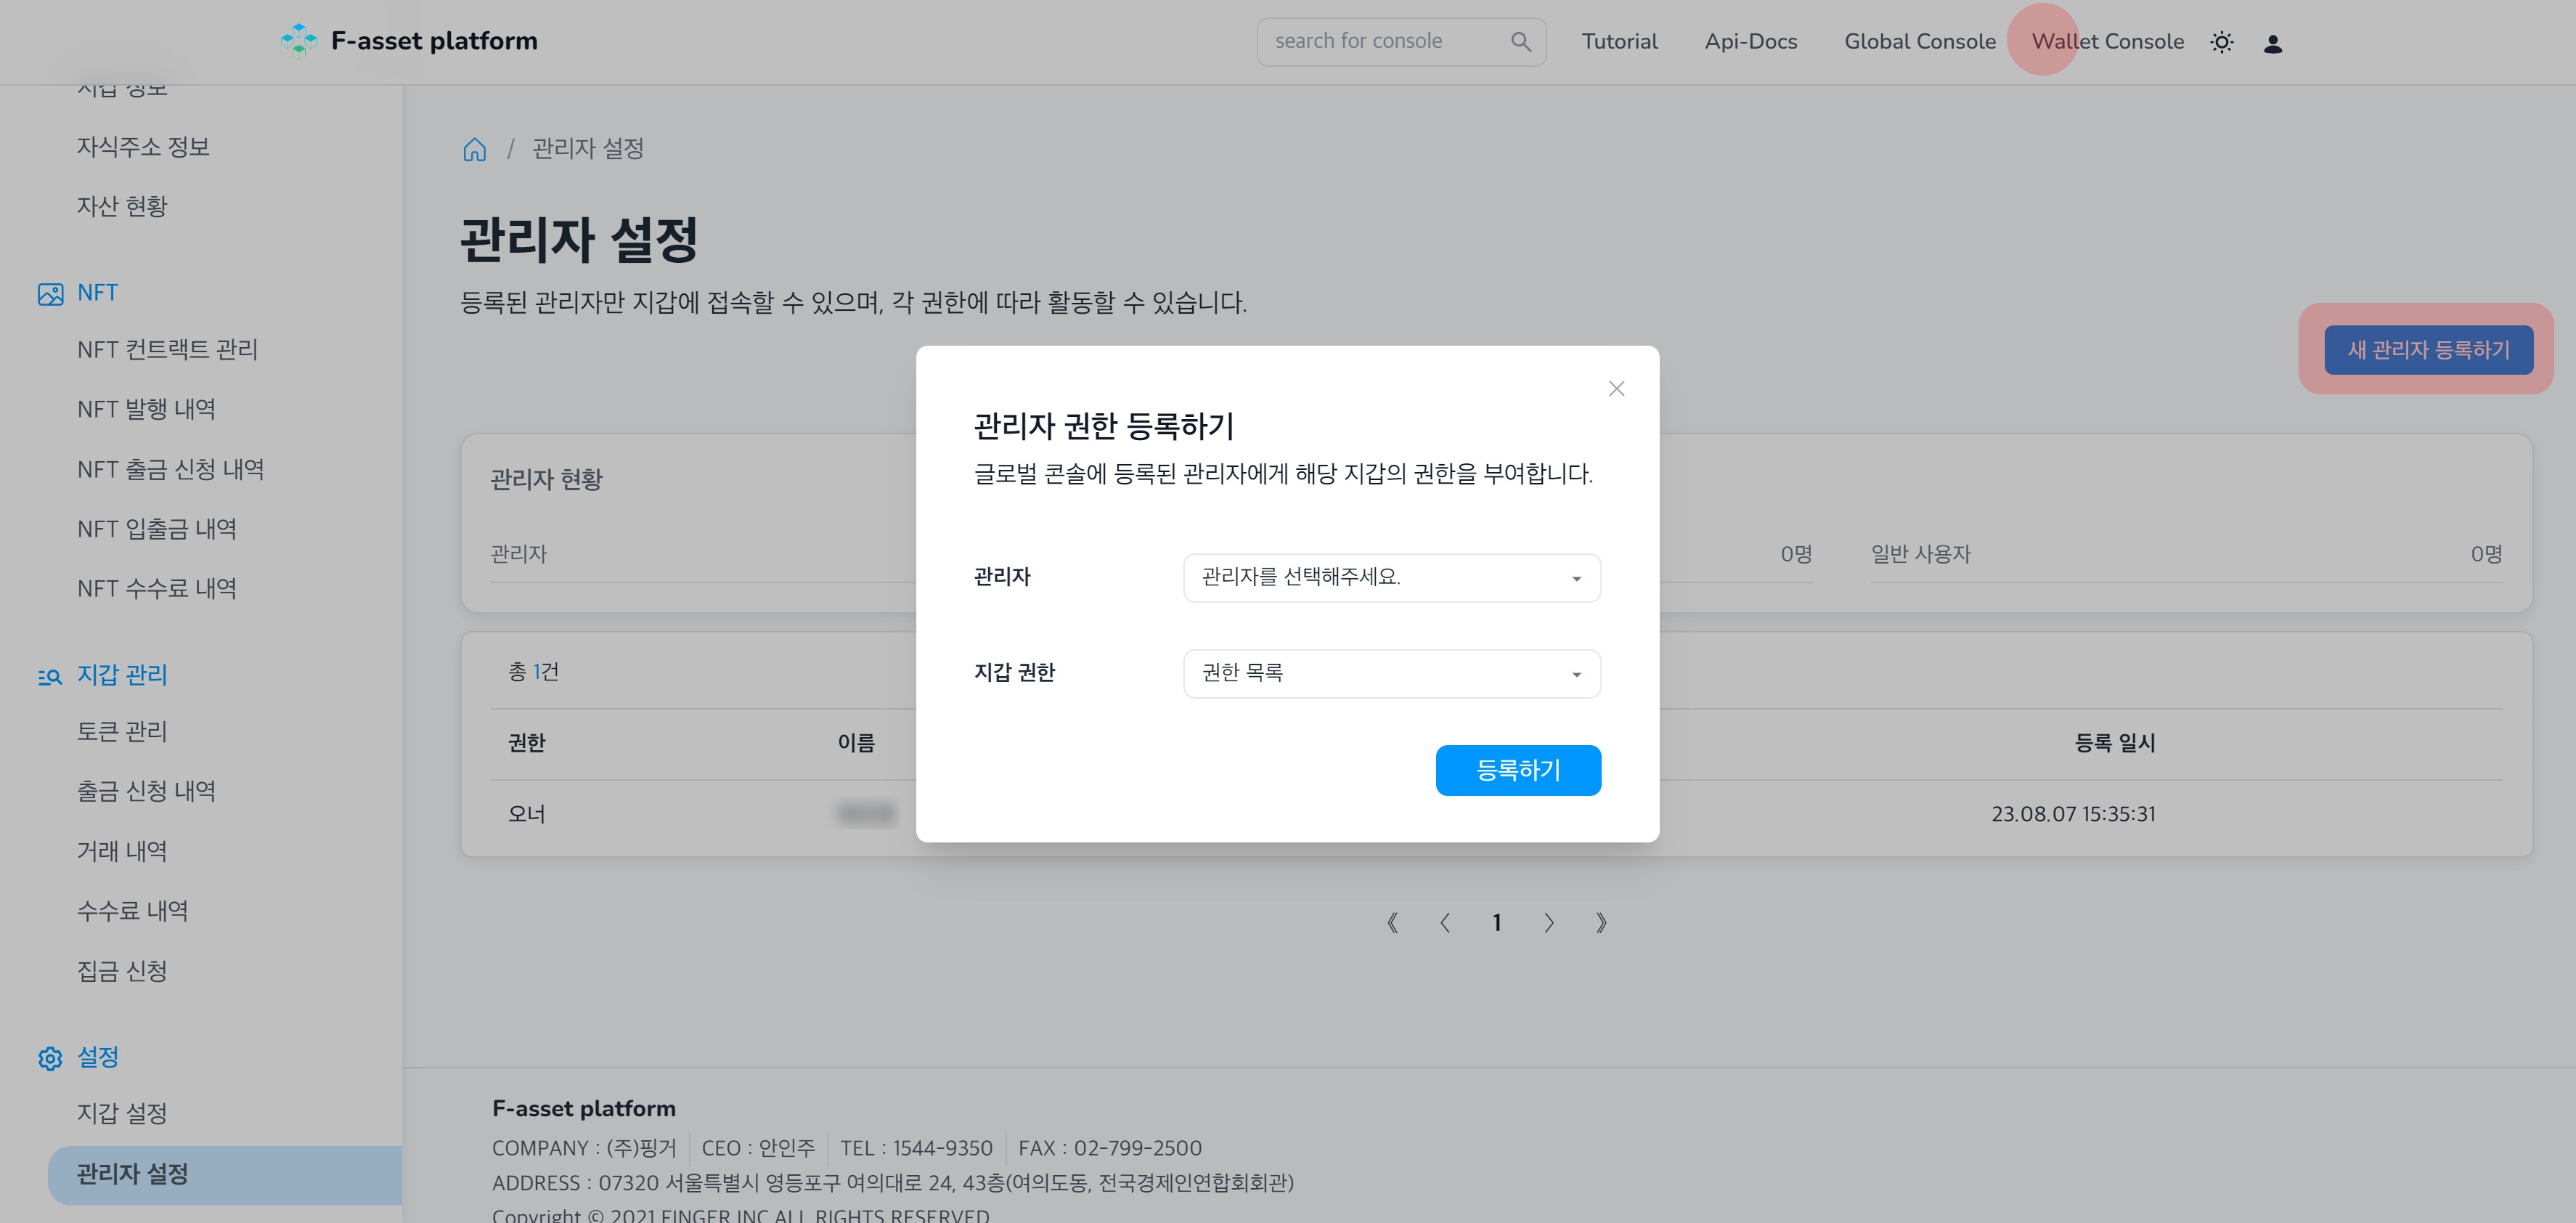2576x1223 pixels.
Task: Navigate to last page using pagination
Action: pyautogui.click(x=1602, y=922)
